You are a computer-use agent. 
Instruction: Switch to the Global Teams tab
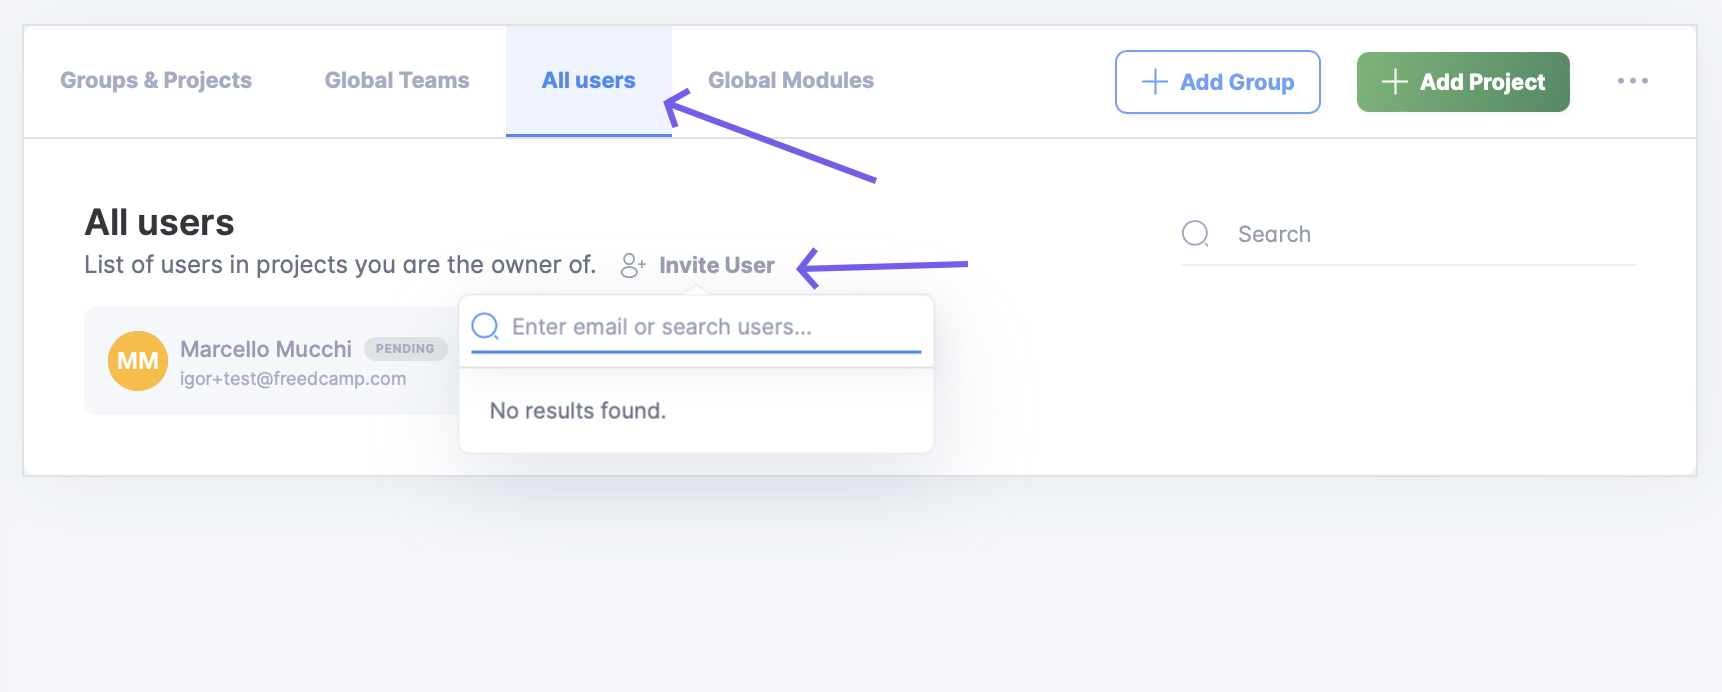[x=397, y=81]
